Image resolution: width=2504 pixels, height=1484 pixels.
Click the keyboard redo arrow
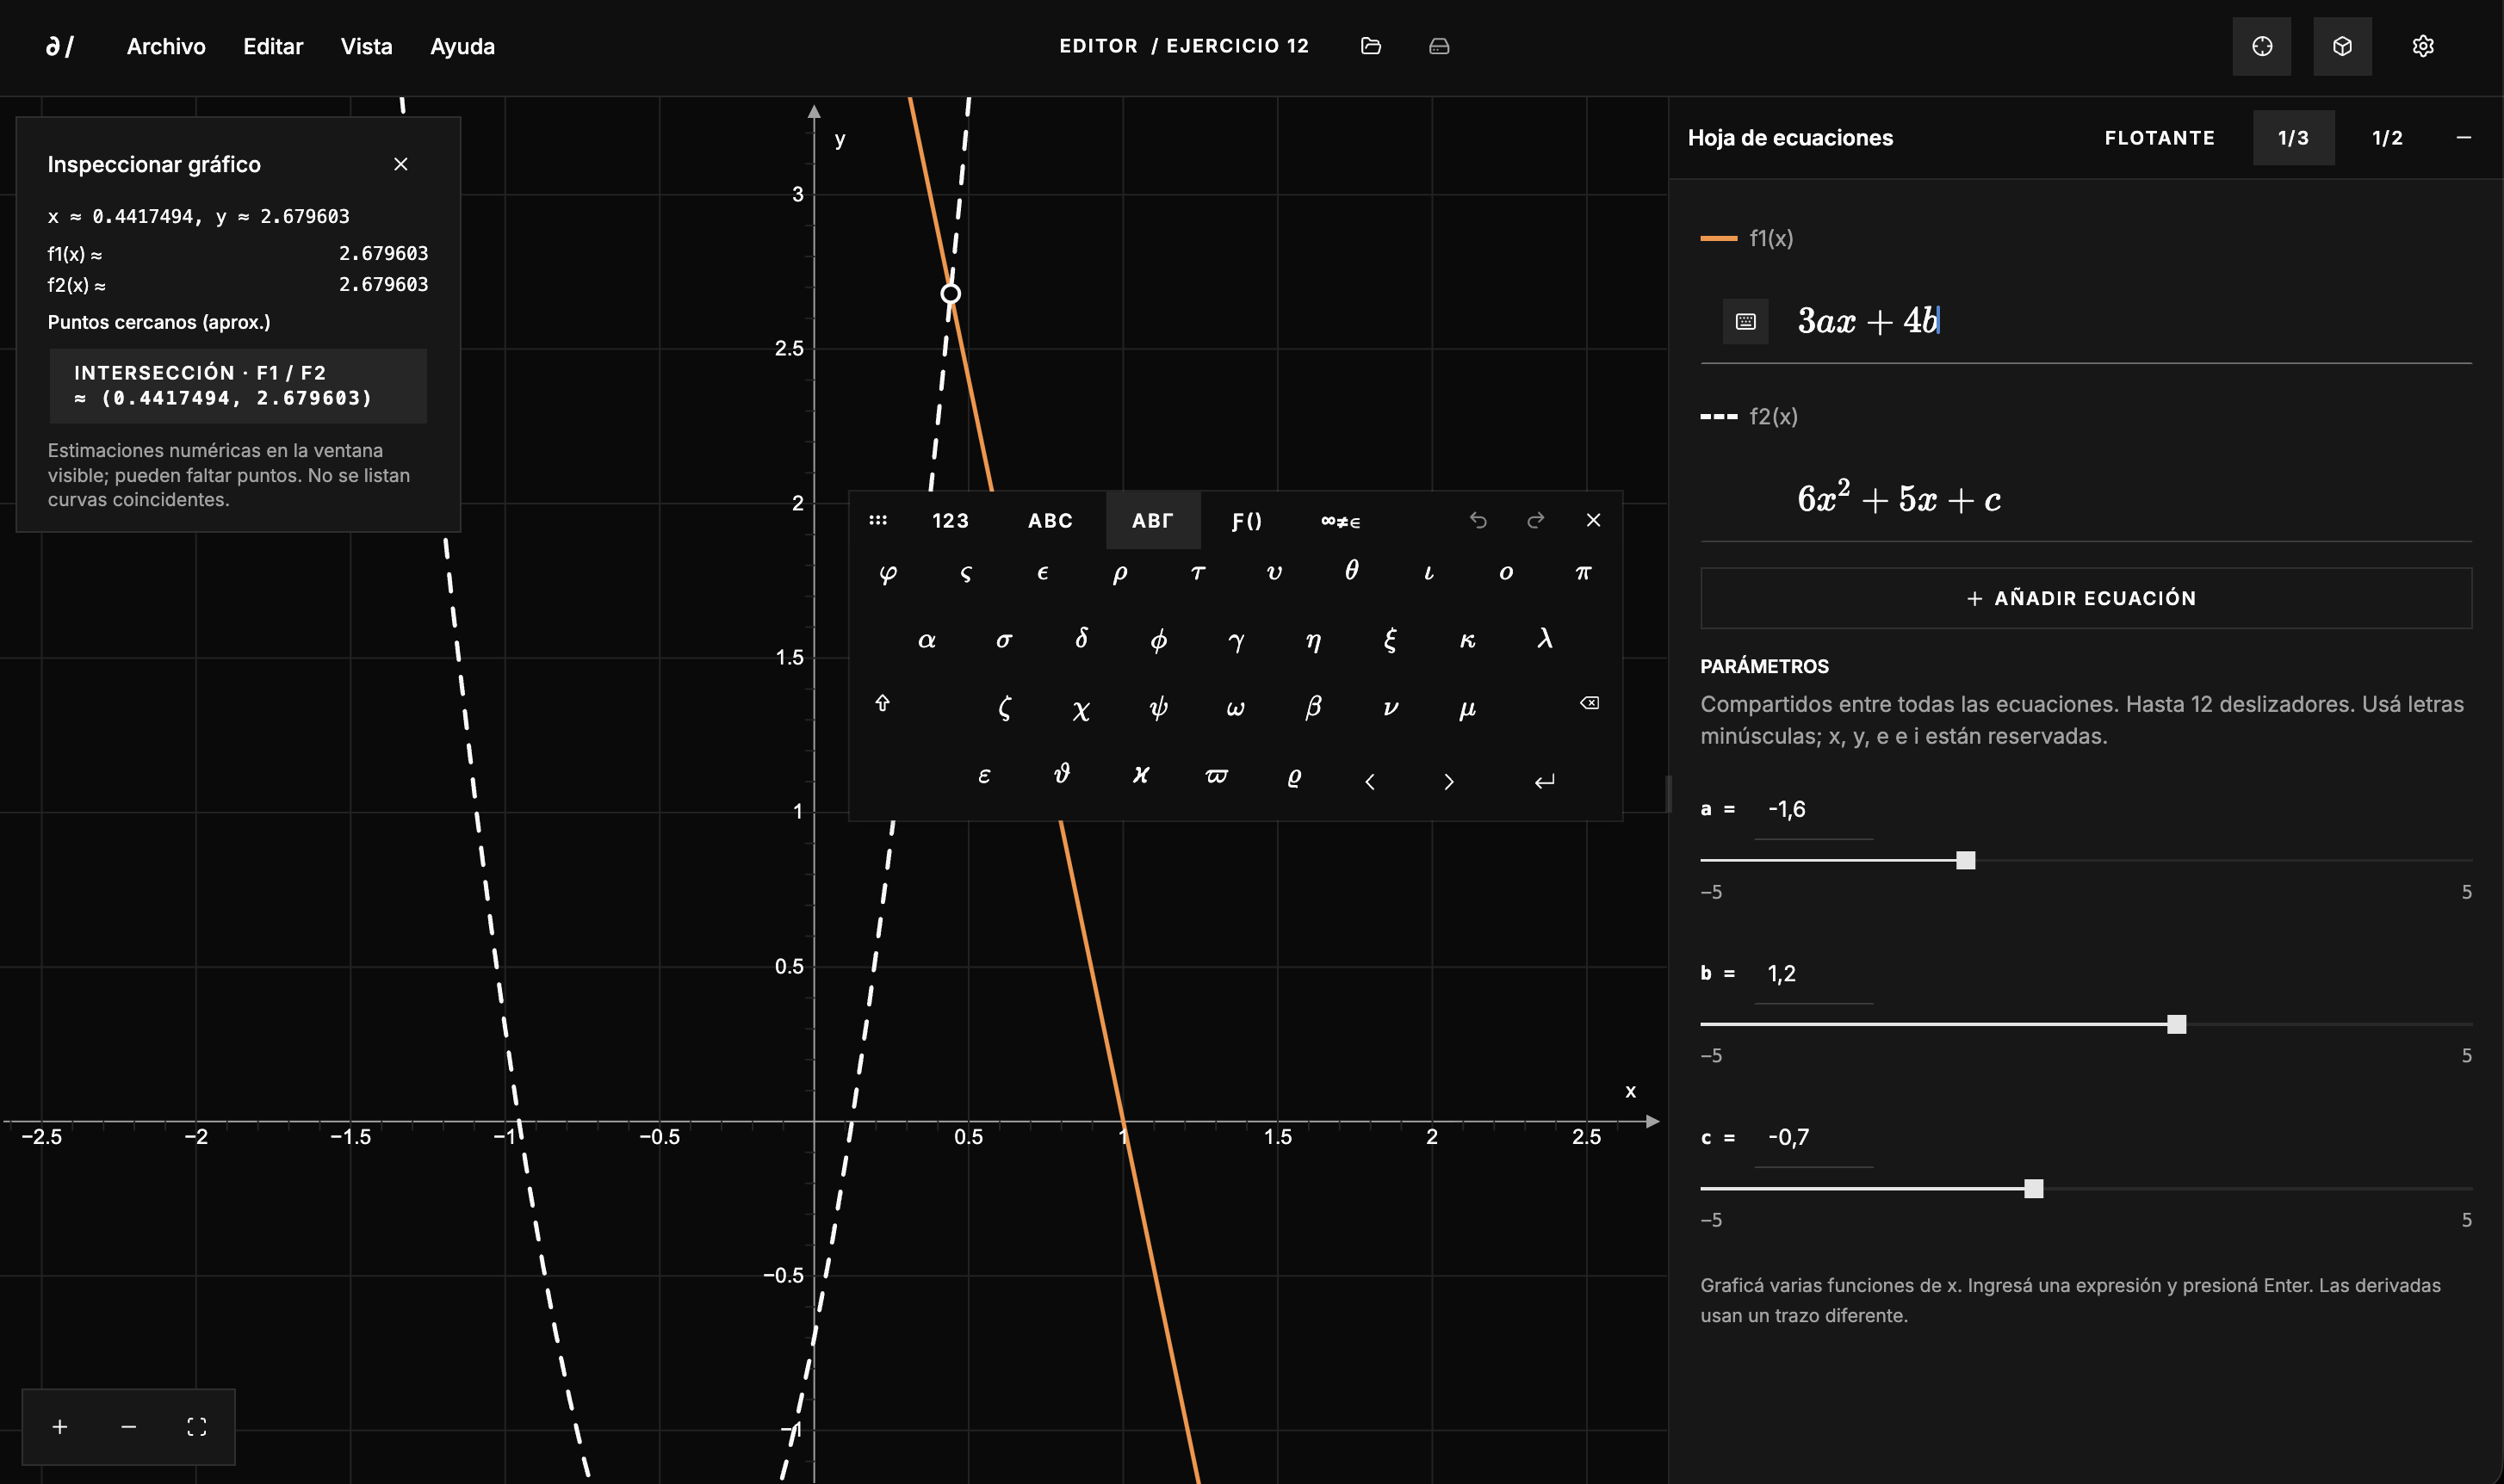pyautogui.click(x=1535, y=520)
